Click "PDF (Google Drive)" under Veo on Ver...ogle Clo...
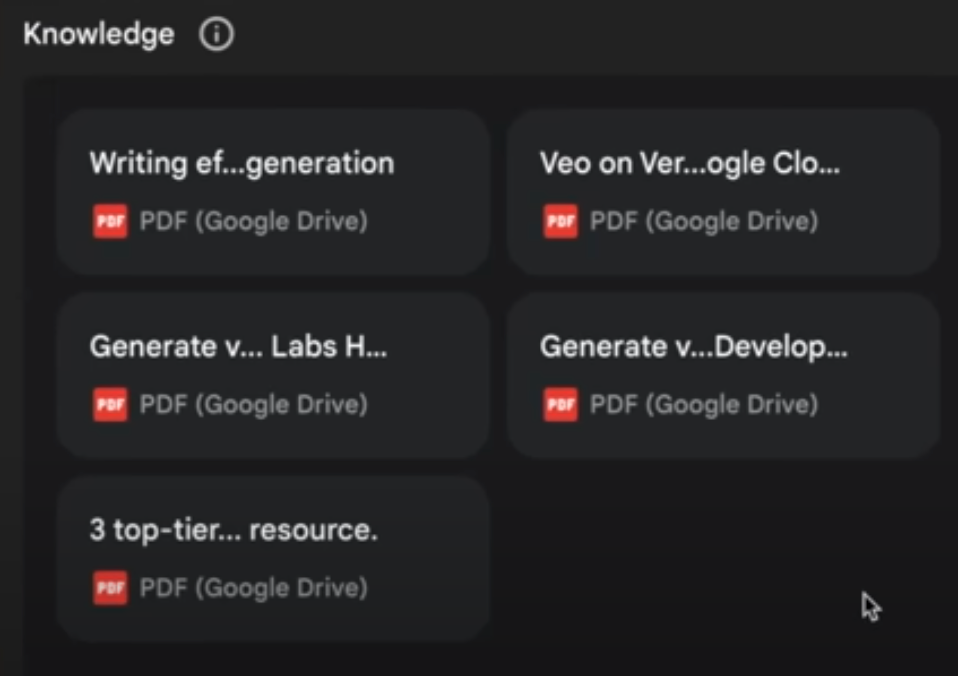958x676 pixels. pyautogui.click(x=704, y=221)
